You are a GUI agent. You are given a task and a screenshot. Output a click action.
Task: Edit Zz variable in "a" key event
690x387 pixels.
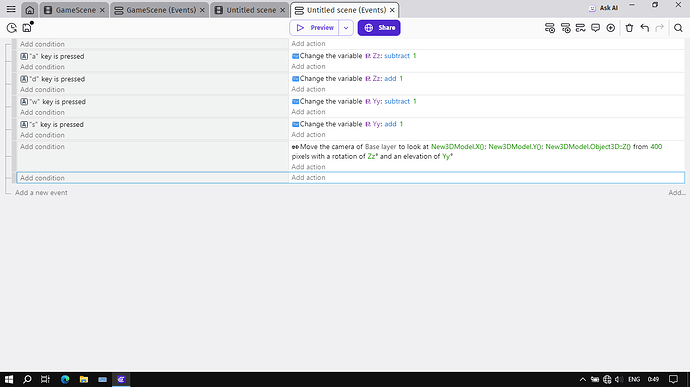click(x=374, y=56)
